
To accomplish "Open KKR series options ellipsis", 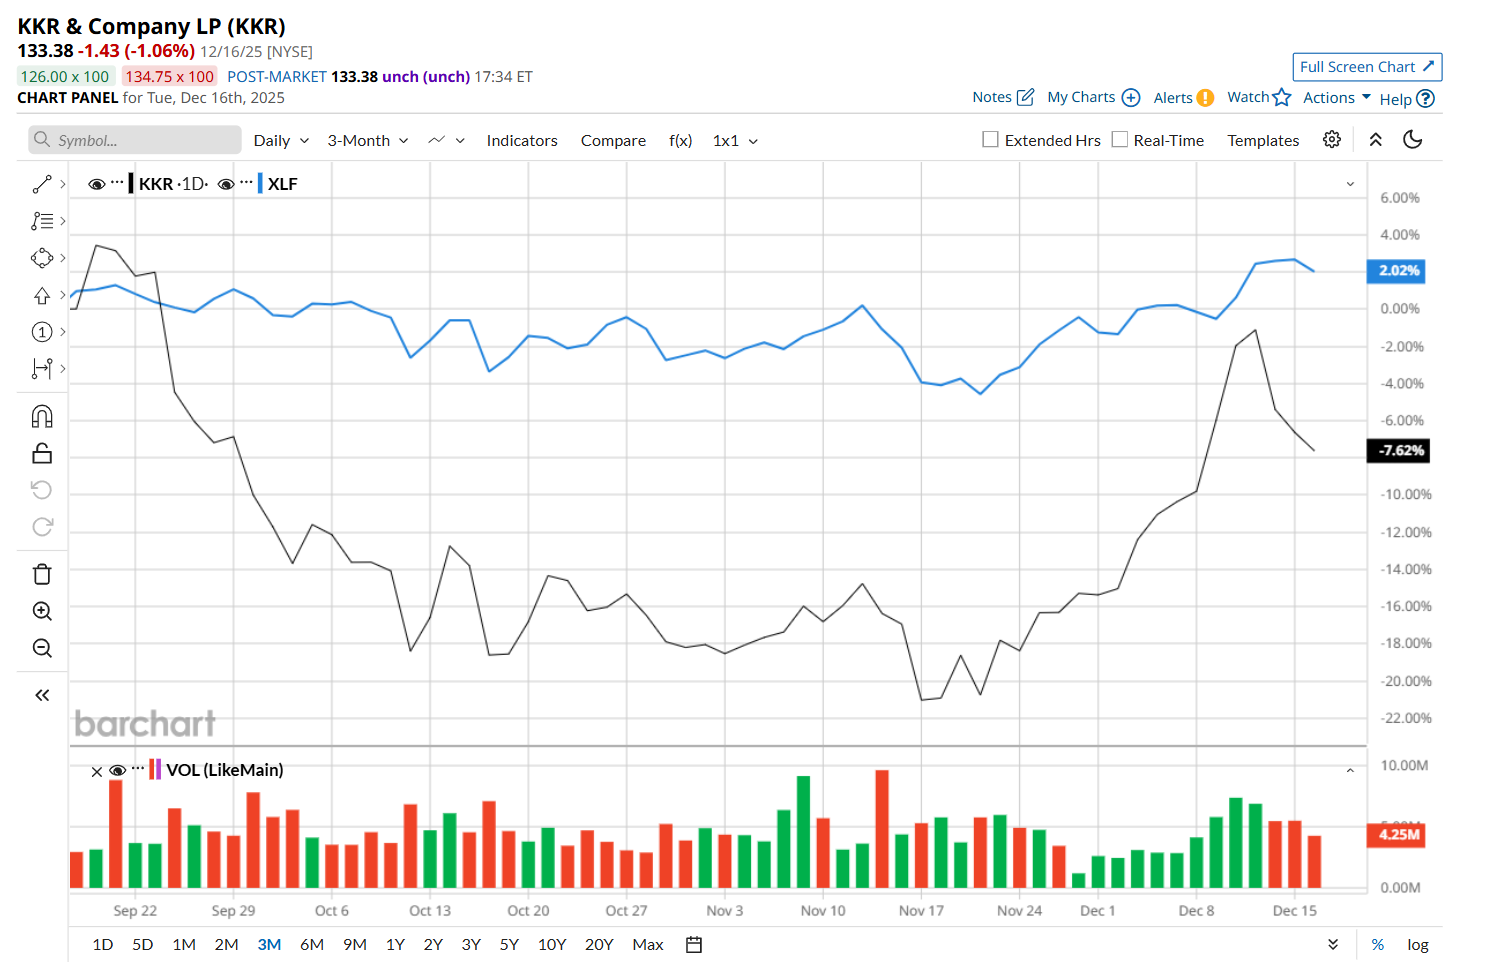I will tap(117, 182).
